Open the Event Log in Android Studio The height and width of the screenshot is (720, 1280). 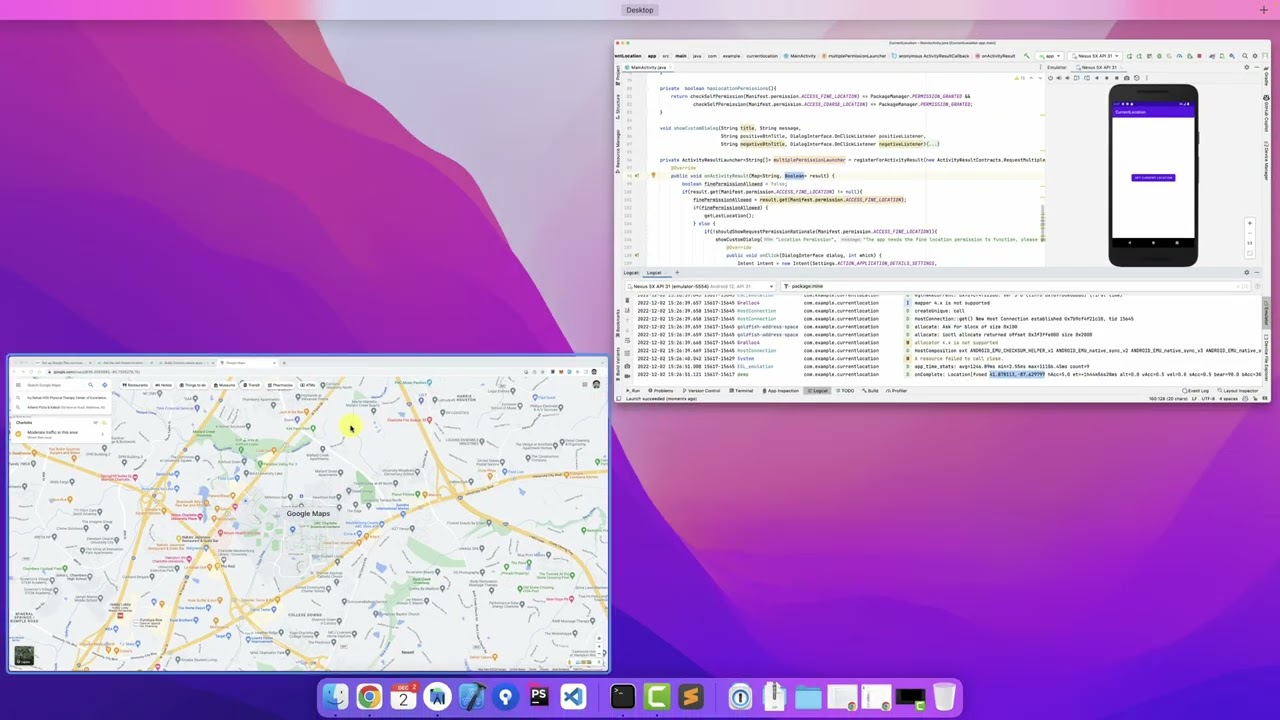tap(1196, 390)
